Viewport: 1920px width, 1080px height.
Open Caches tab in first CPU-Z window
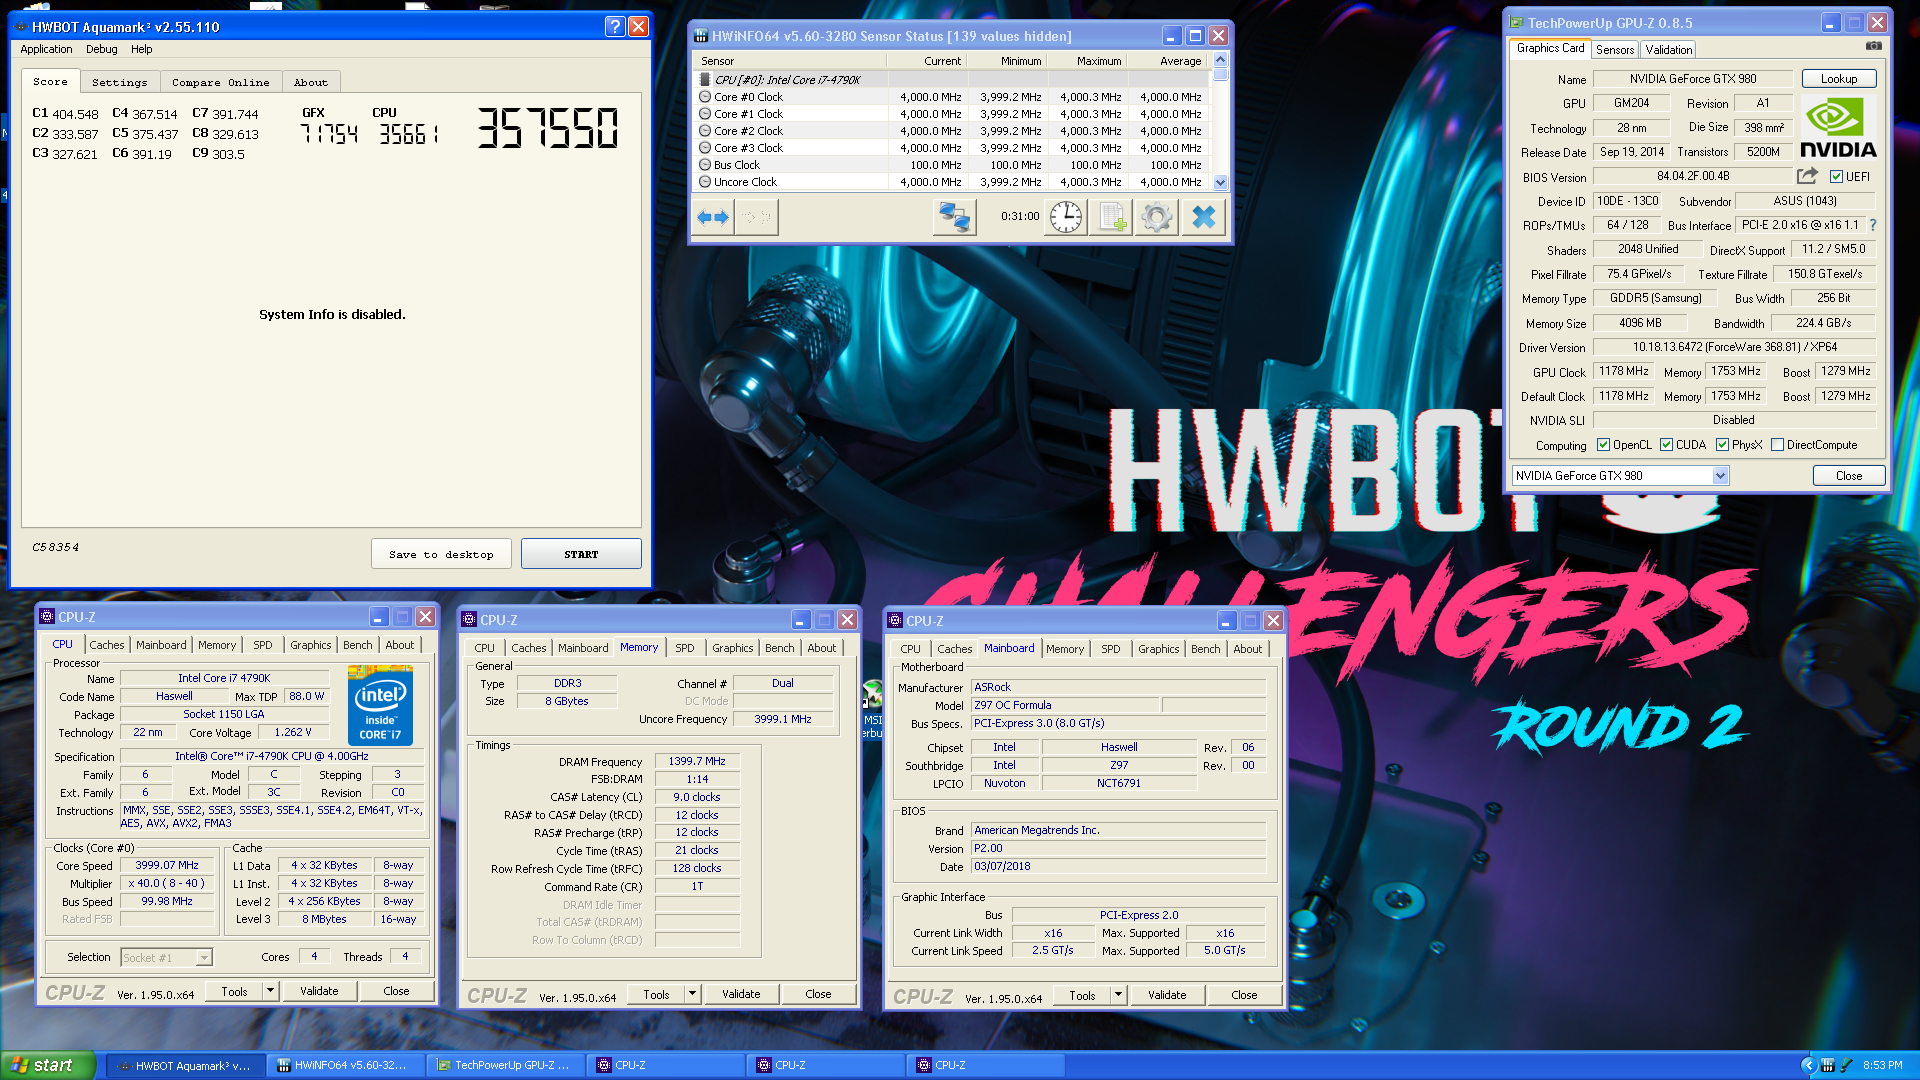click(107, 645)
